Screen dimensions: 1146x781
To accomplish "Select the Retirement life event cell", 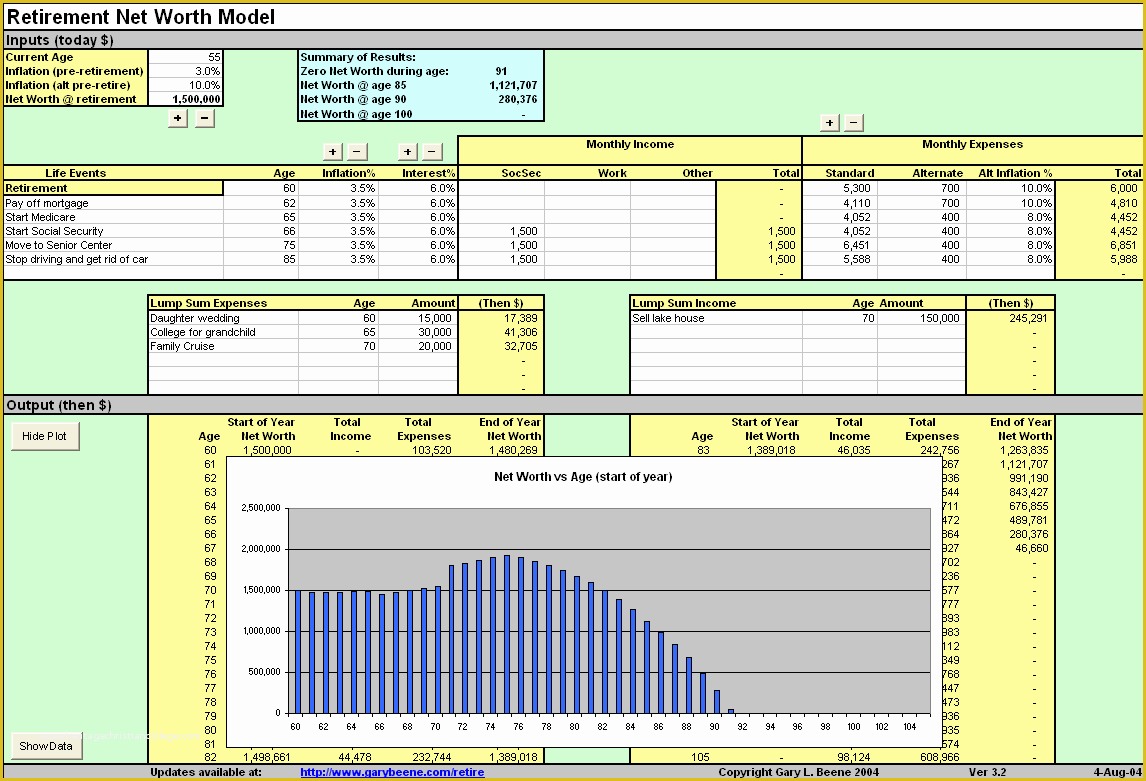I will (x=113, y=188).
